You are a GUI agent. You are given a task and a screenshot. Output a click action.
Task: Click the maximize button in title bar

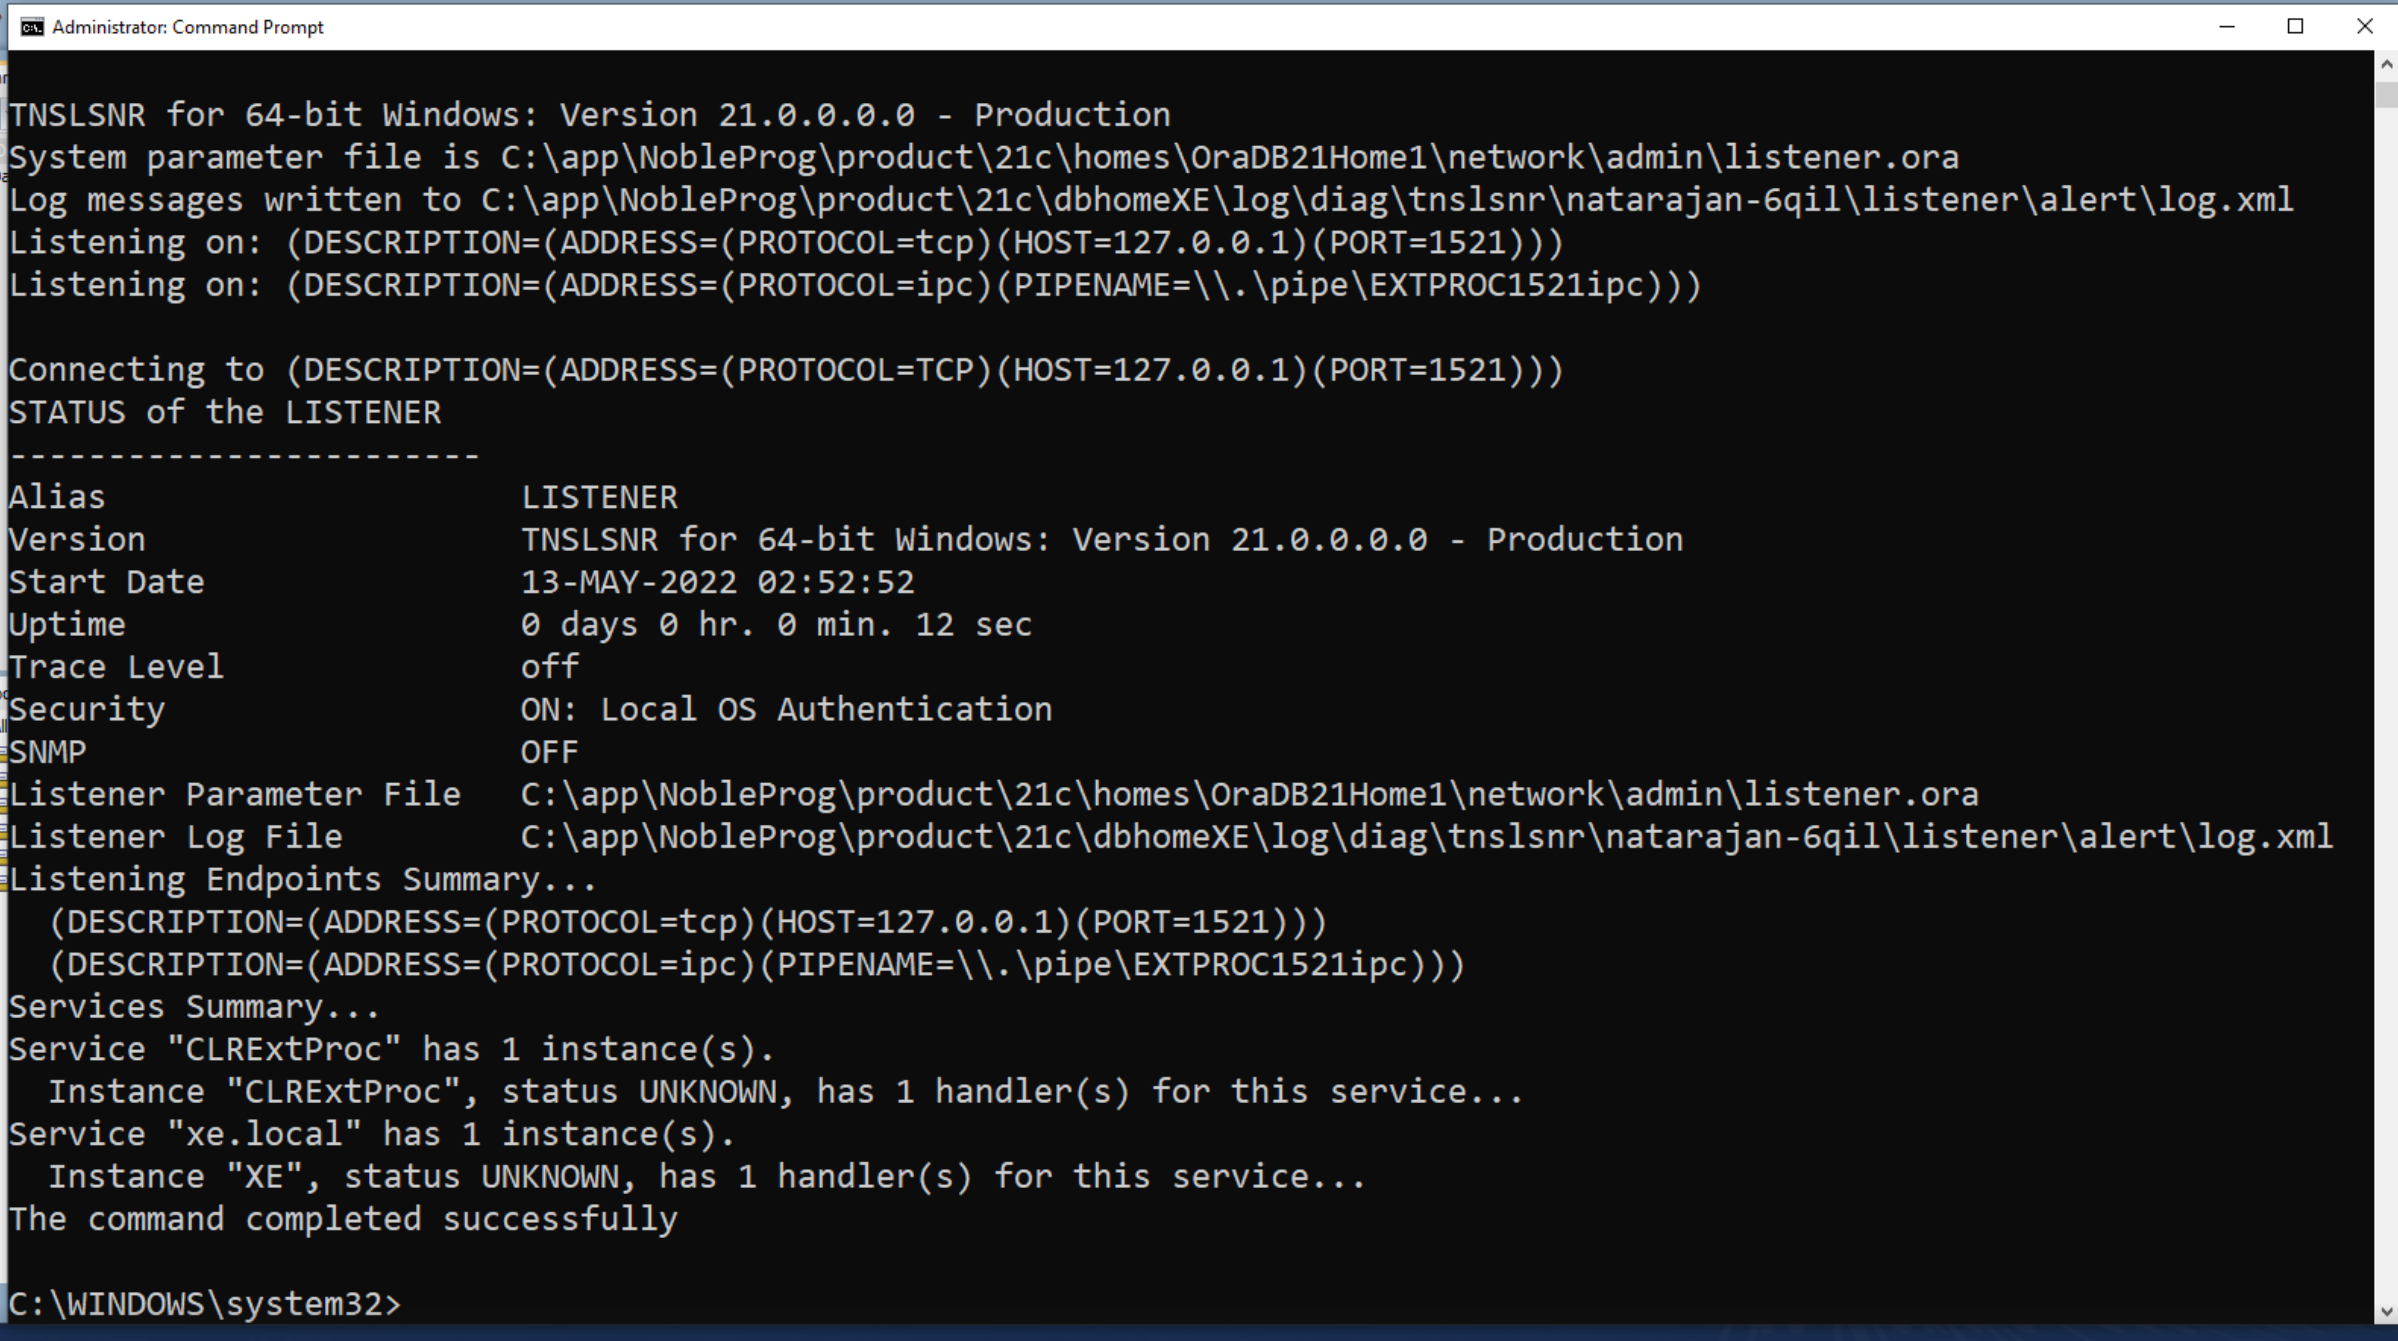coord(2294,25)
